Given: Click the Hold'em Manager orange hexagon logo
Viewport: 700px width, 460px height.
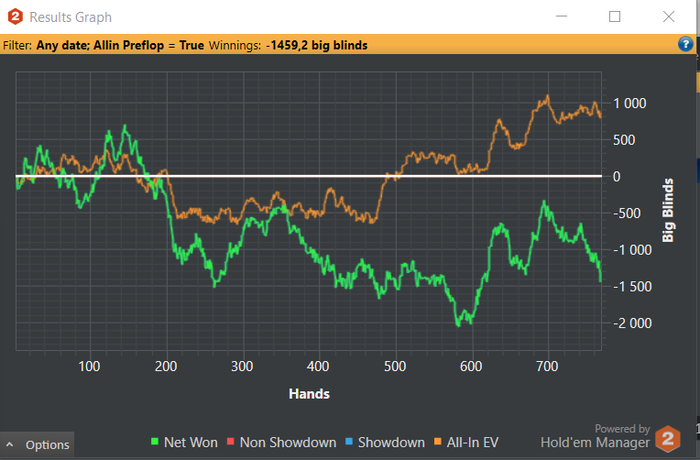Looking at the screenshot, I should [x=668, y=439].
